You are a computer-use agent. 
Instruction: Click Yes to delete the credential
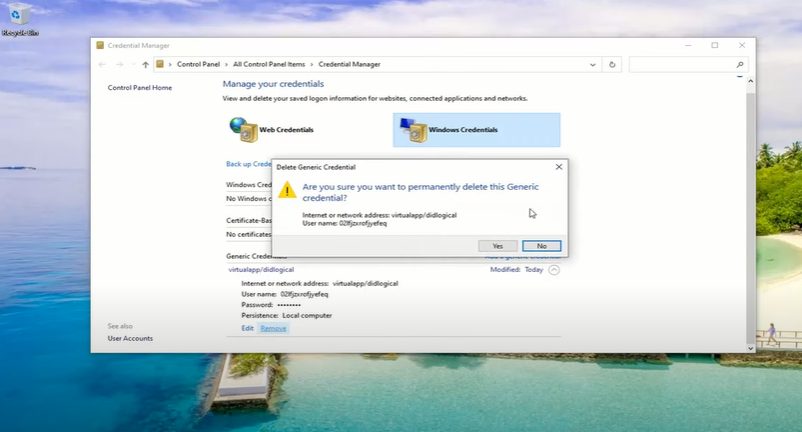tap(498, 246)
